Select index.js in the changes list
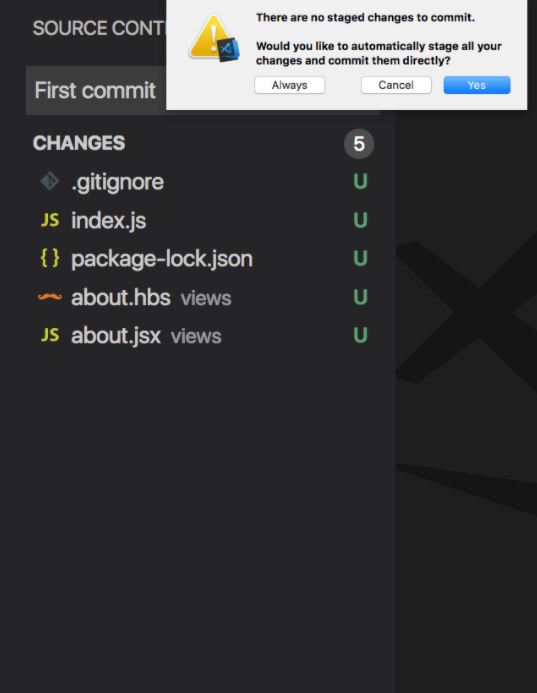537x693 pixels. pos(203,220)
